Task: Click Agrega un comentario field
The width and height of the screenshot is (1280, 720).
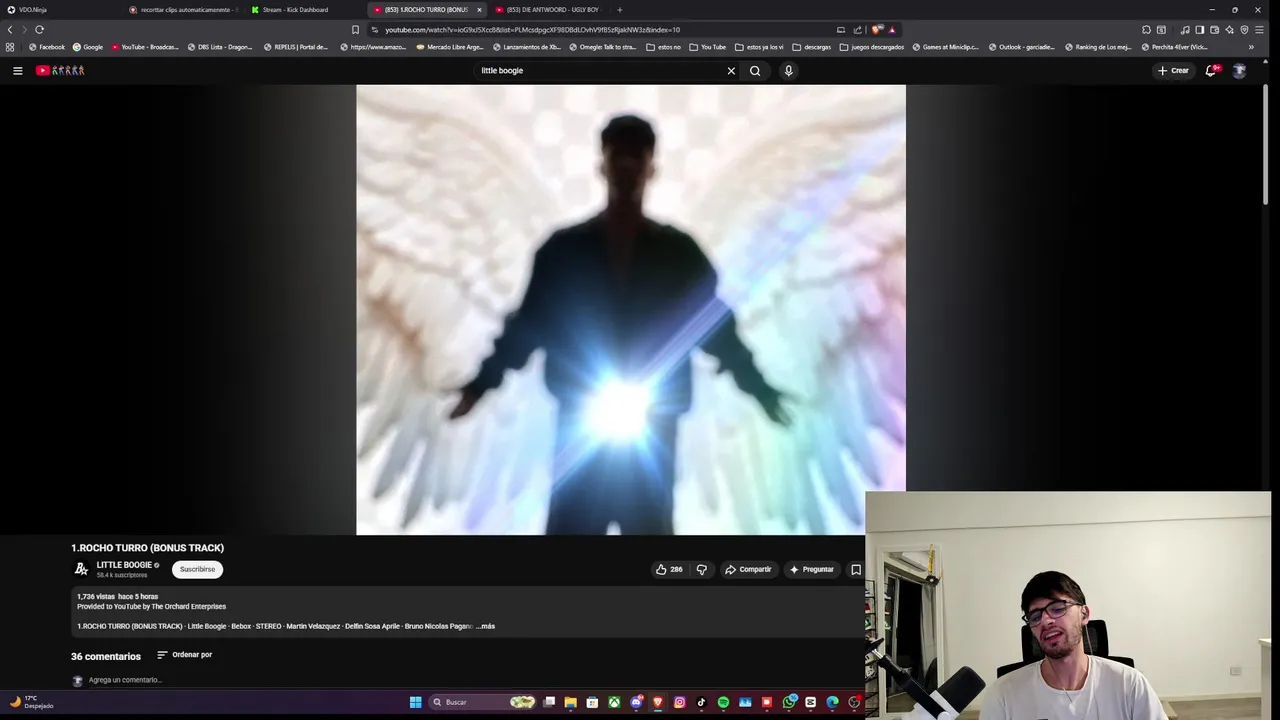Action: tap(124, 680)
